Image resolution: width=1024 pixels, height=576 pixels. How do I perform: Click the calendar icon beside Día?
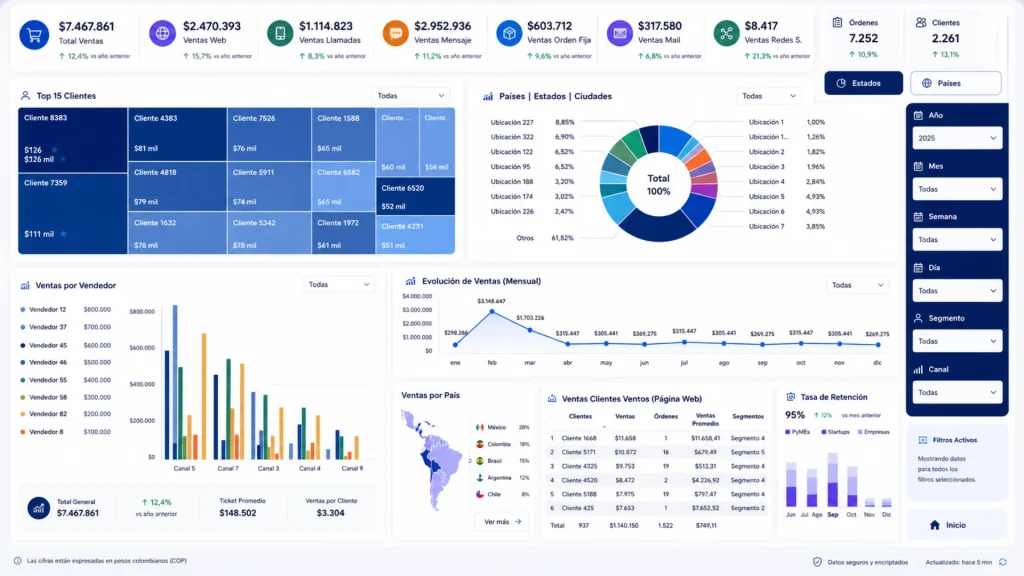click(918, 267)
